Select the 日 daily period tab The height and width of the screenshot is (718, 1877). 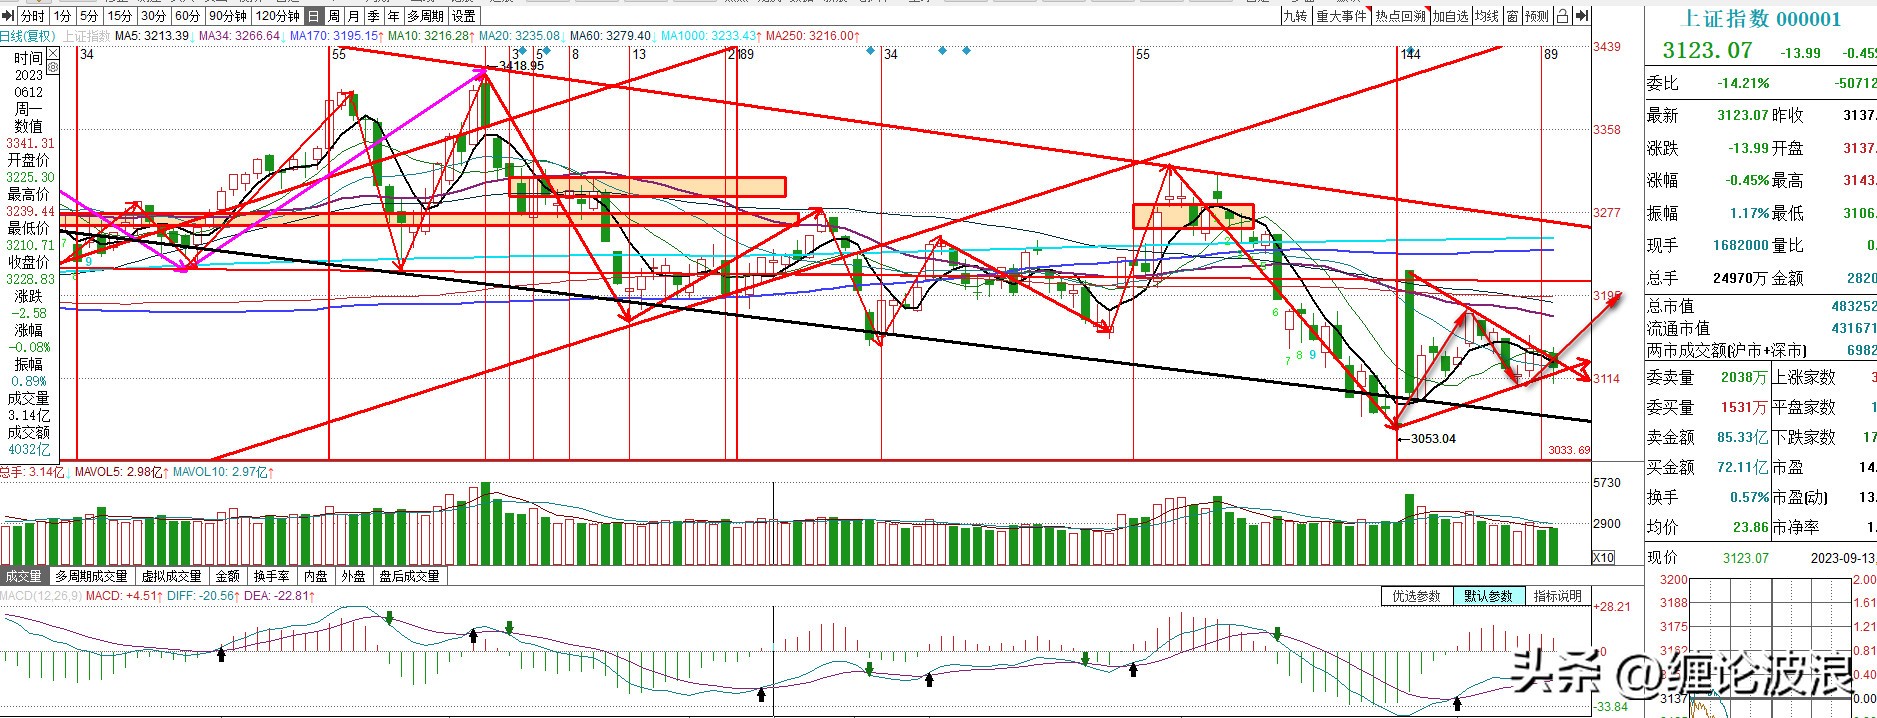(x=314, y=16)
